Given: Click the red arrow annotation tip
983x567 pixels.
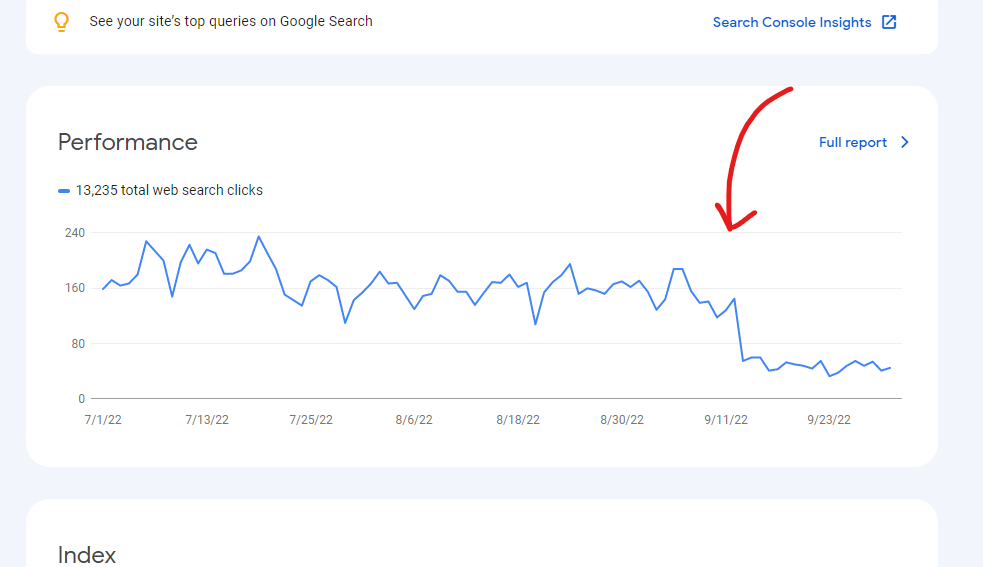Looking at the screenshot, I should click(x=730, y=229).
